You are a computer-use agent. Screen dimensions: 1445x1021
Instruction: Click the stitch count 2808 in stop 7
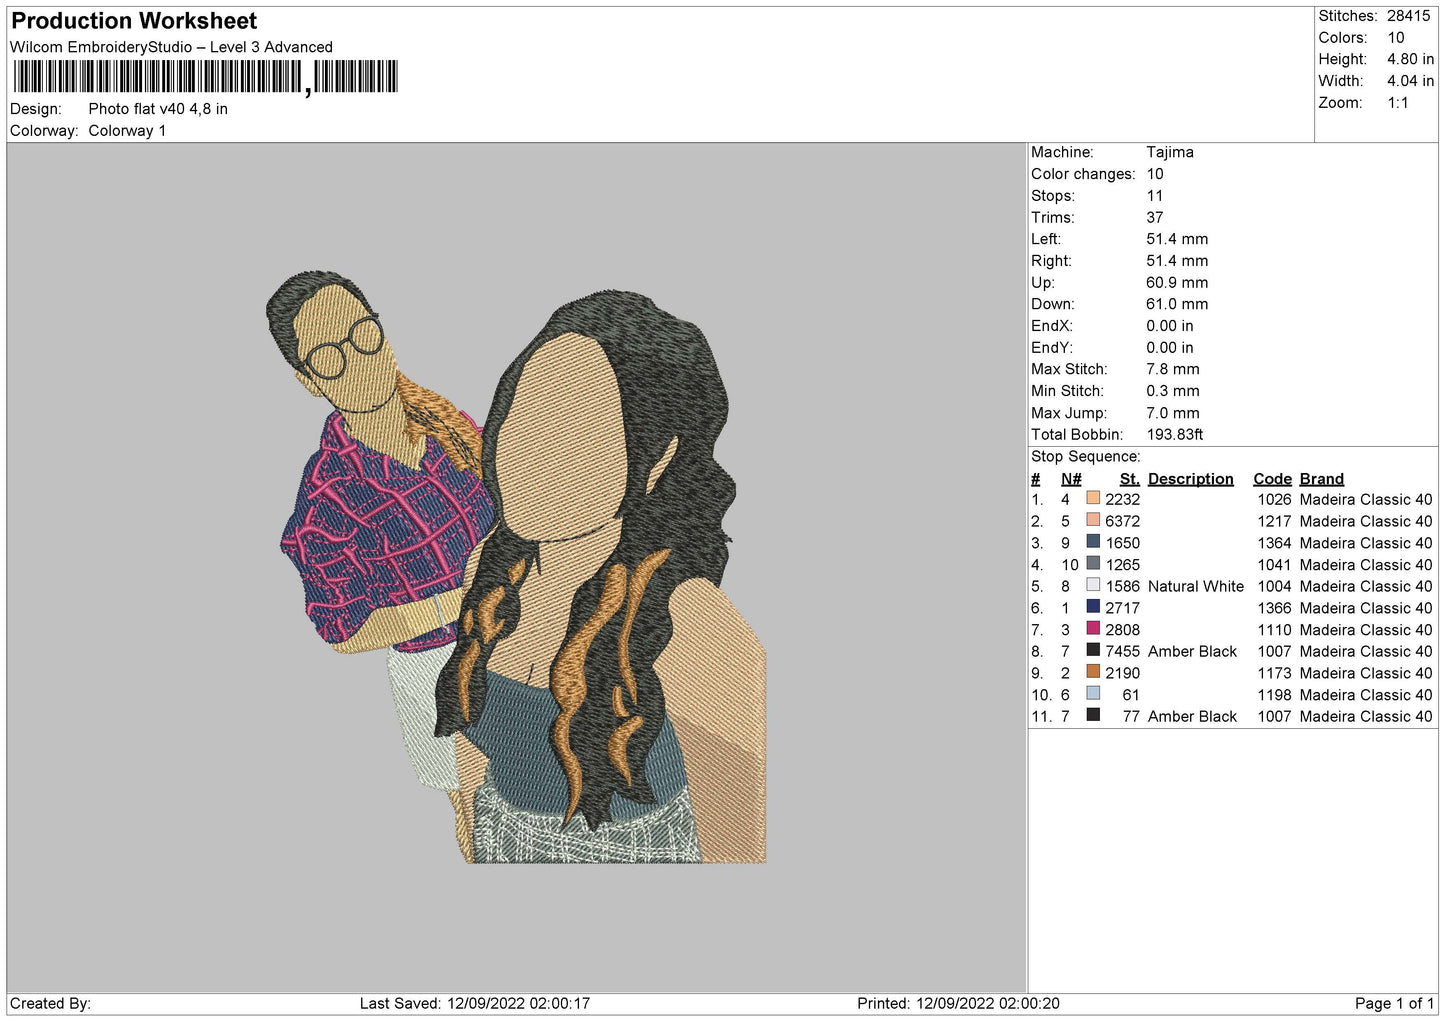[1122, 630]
